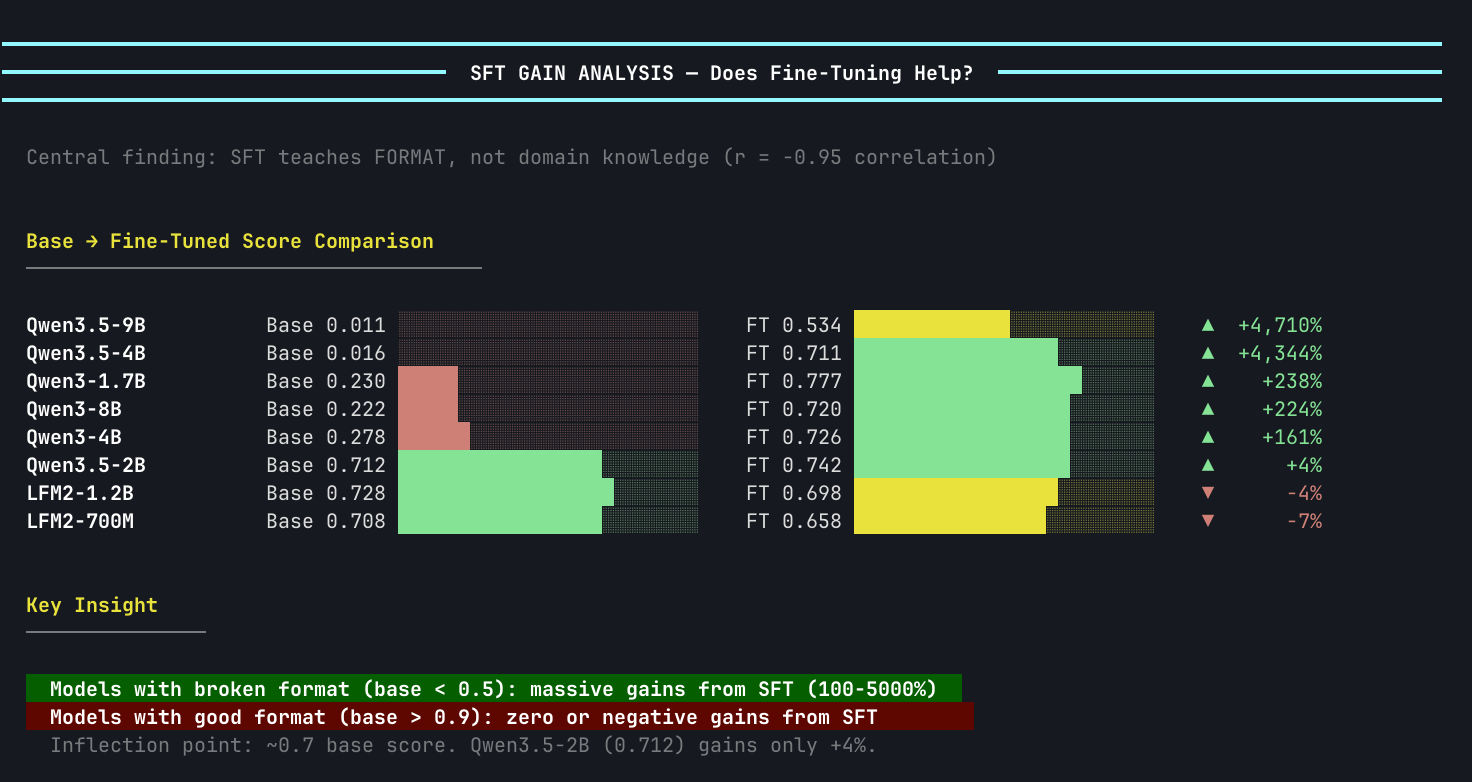Image resolution: width=1472 pixels, height=782 pixels.
Task: Select the "FT 0.720" score value
Action: [794, 409]
